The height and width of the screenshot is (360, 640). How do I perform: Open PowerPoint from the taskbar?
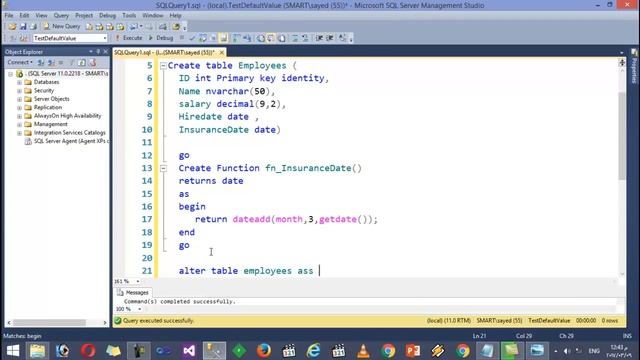click(413, 351)
